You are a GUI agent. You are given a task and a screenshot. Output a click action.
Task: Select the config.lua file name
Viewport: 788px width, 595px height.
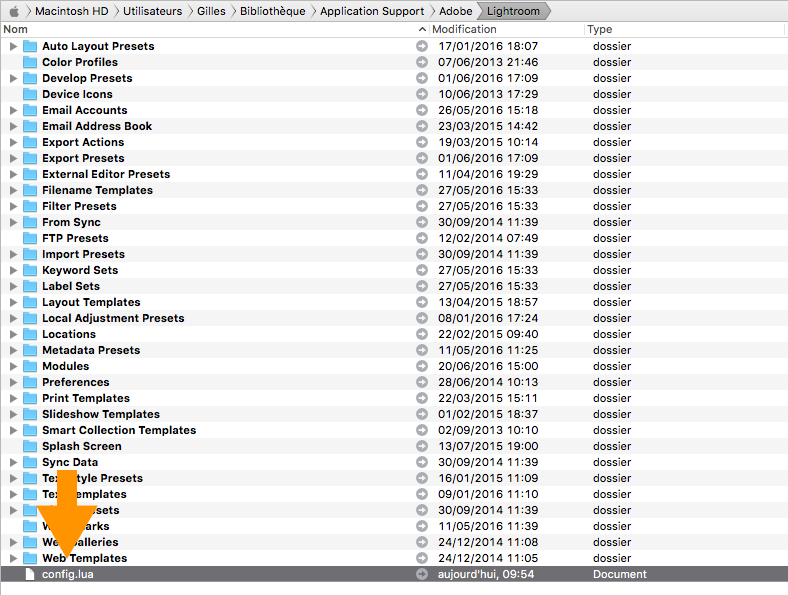tap(67, 574)
